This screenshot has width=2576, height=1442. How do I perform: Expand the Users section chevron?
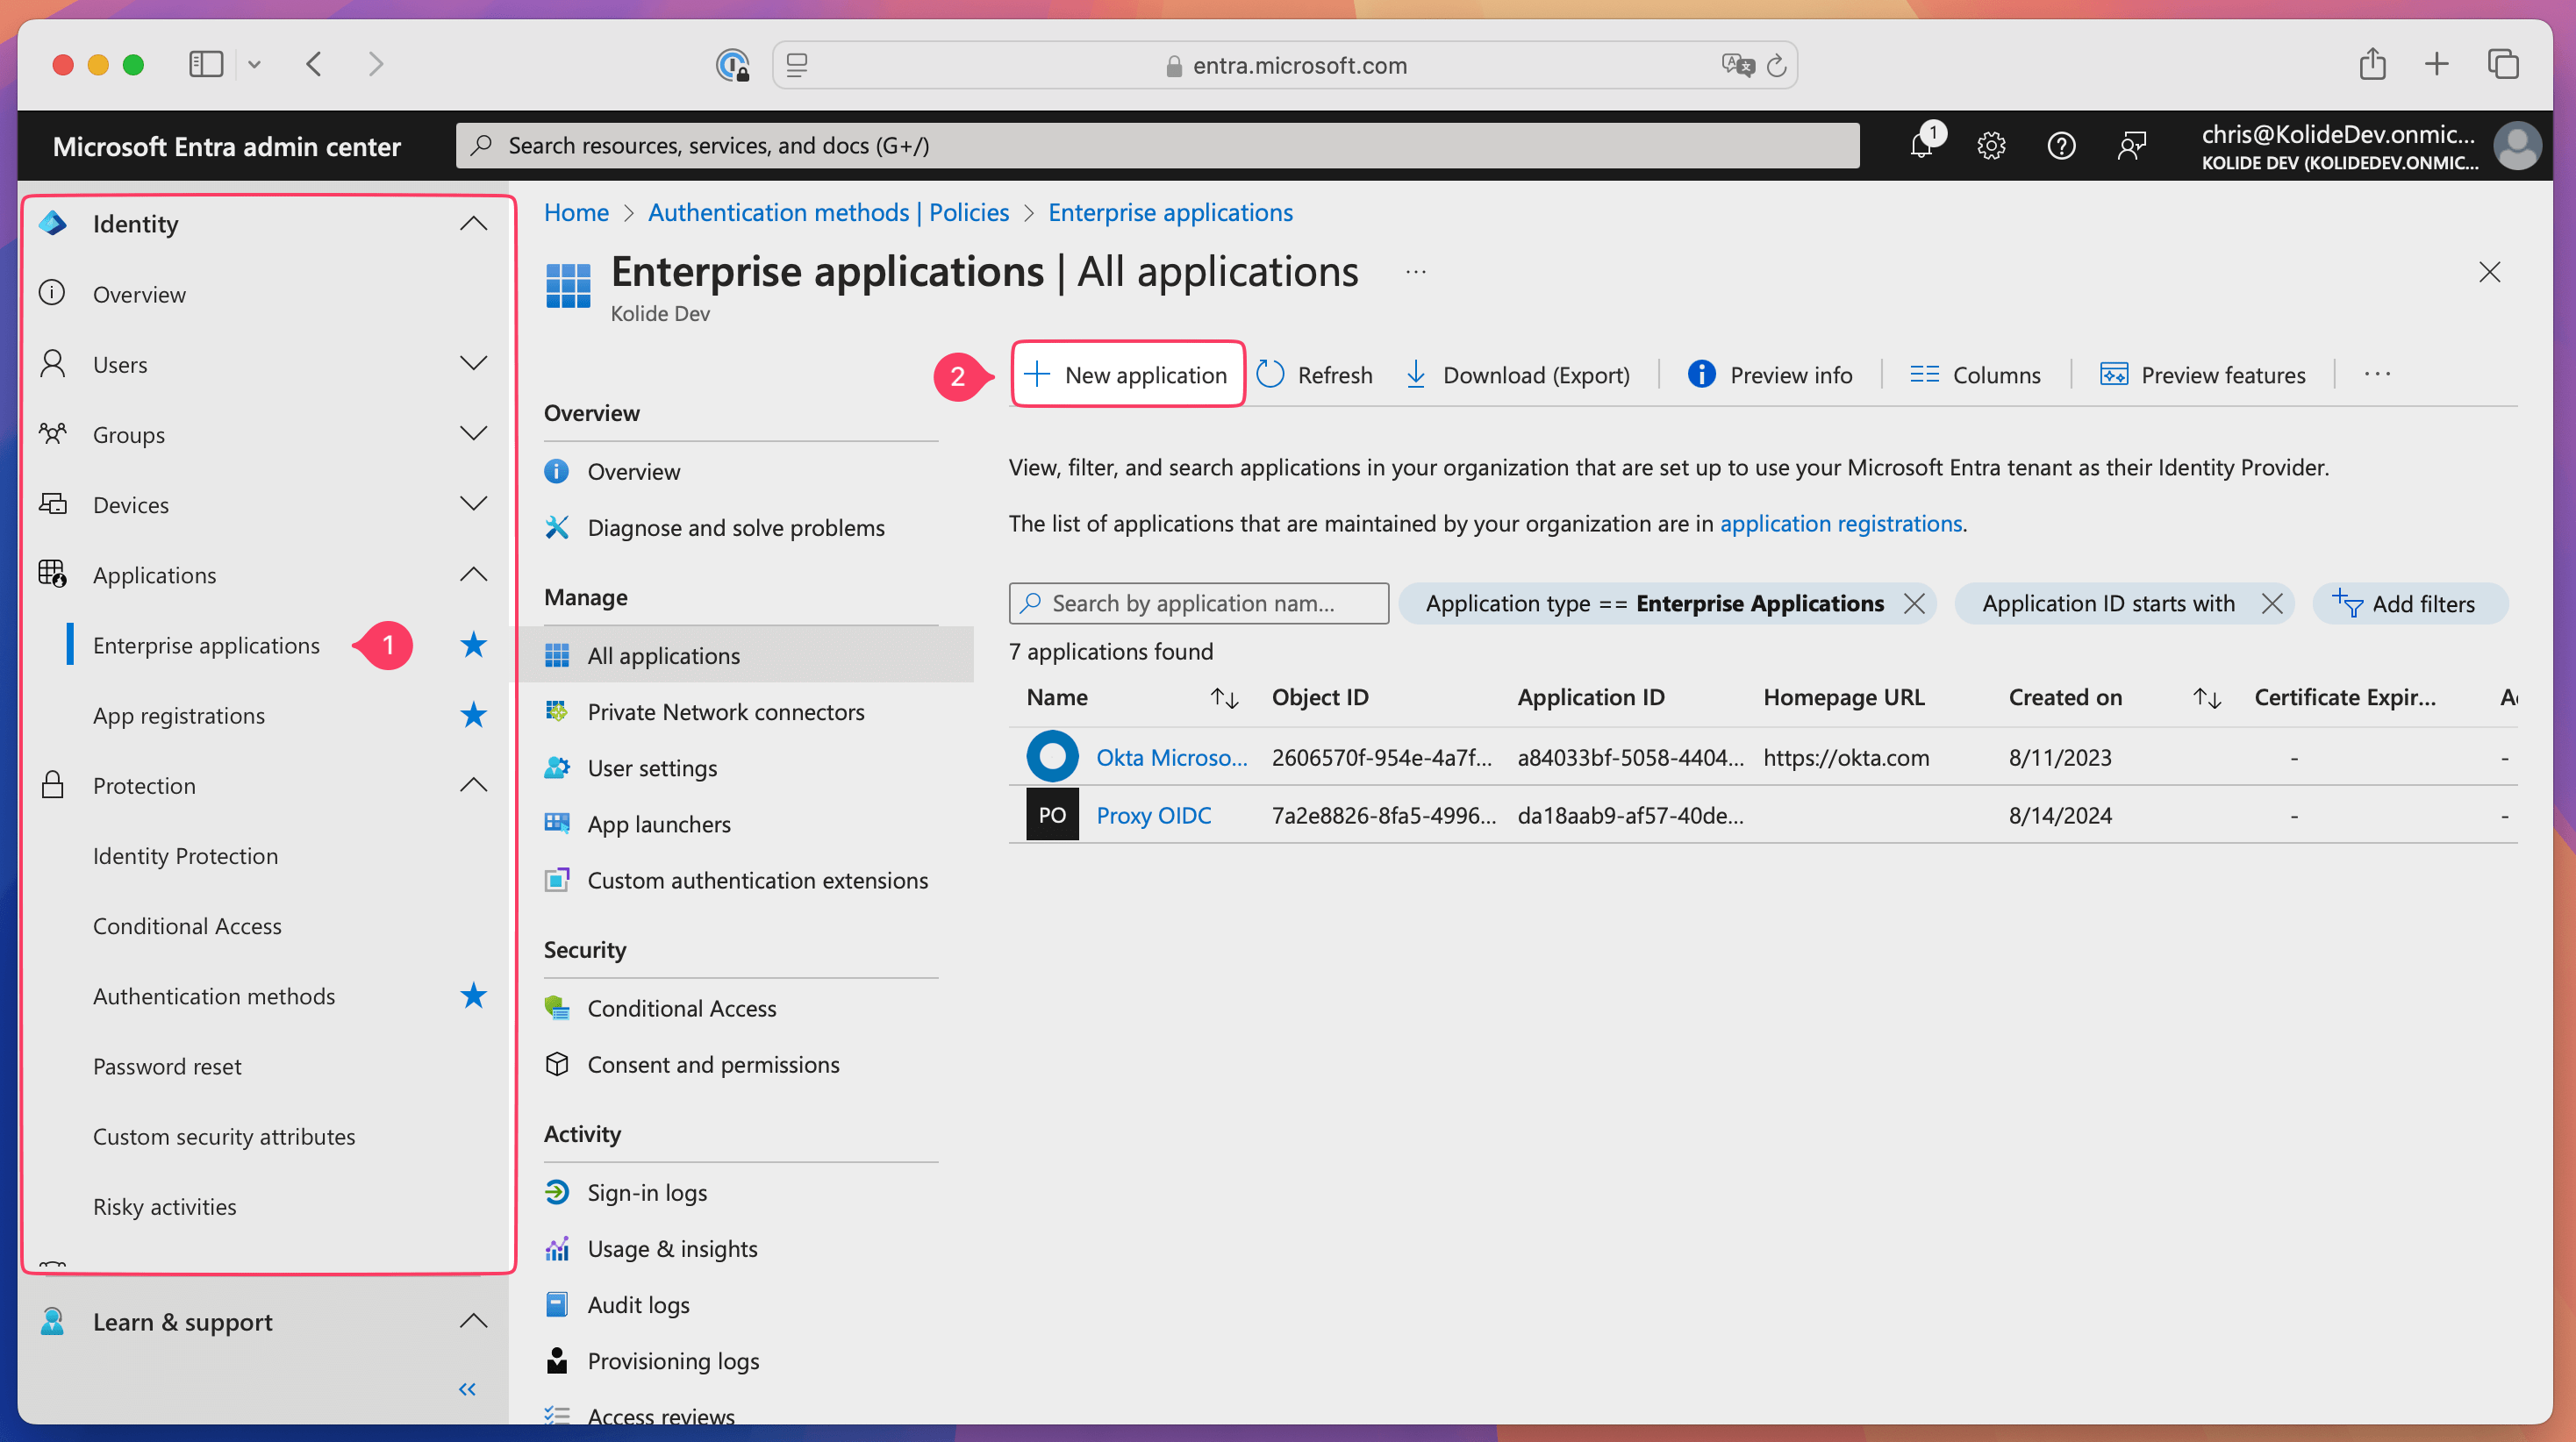(473, 364)
